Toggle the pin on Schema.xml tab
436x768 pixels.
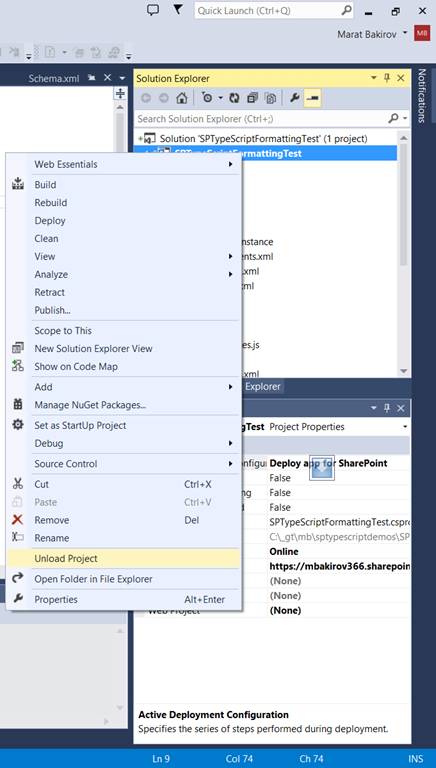92,78
